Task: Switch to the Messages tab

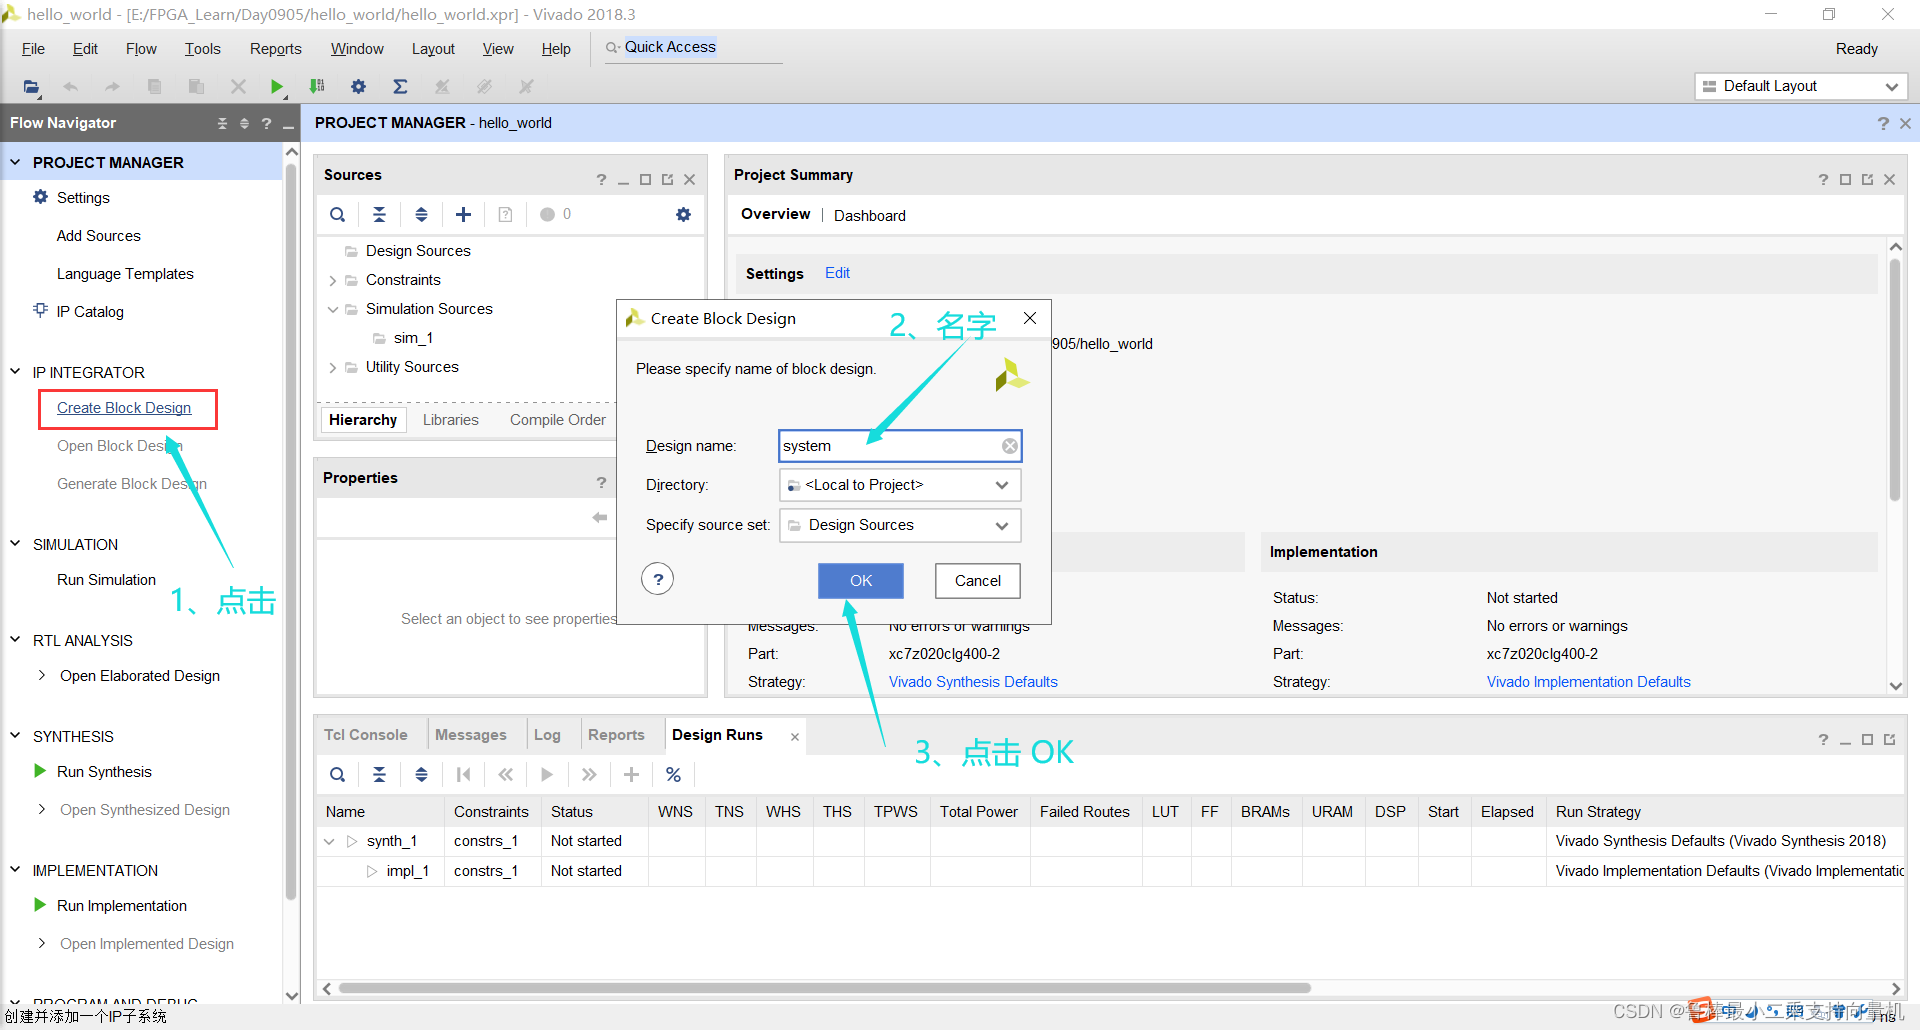Action: click(x=470, y=735)
